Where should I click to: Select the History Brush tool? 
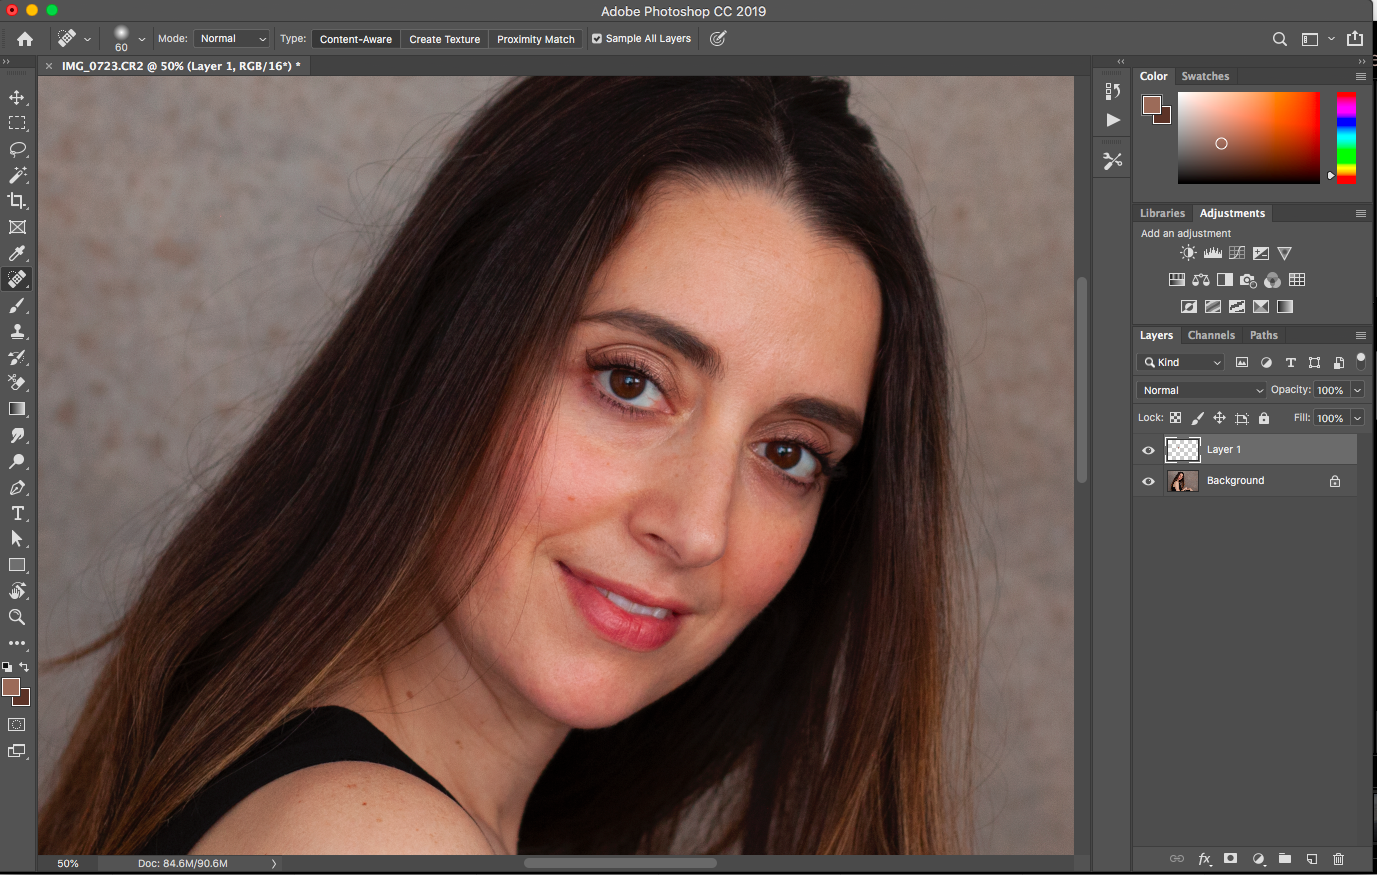tap(17, 357)
